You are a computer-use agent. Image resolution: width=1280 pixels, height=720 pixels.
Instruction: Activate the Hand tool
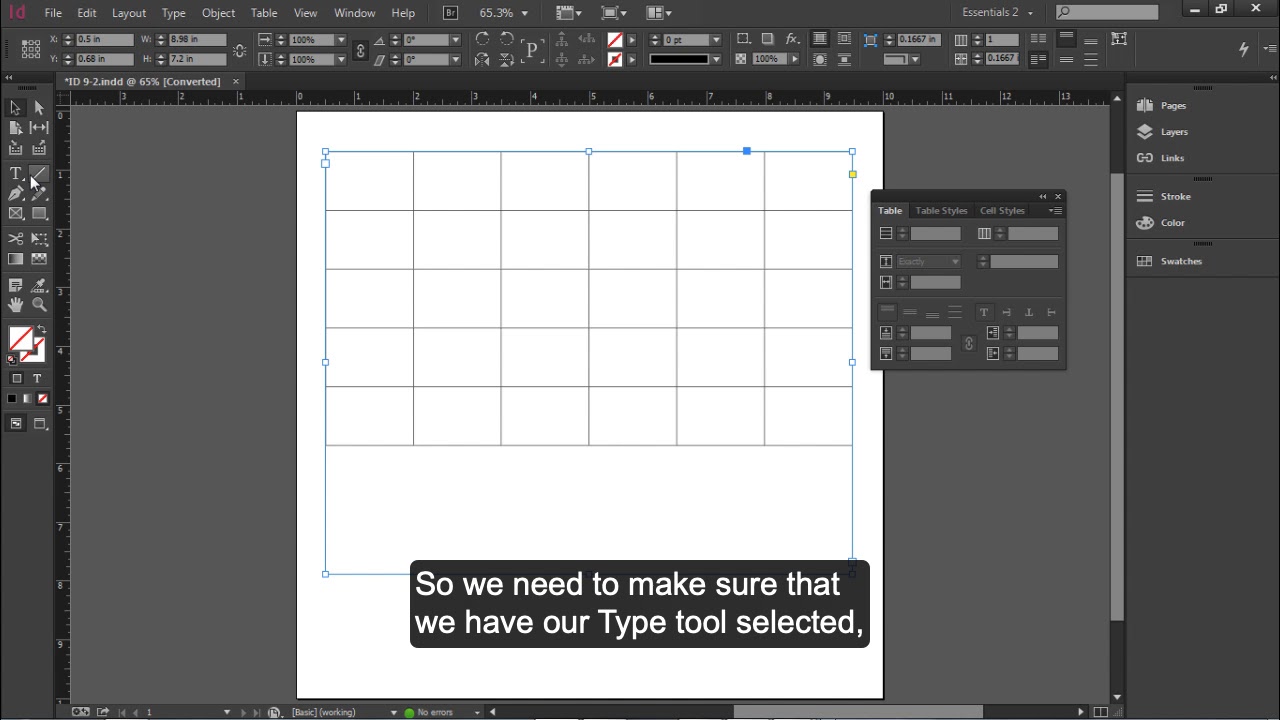(x=16, y=305)
